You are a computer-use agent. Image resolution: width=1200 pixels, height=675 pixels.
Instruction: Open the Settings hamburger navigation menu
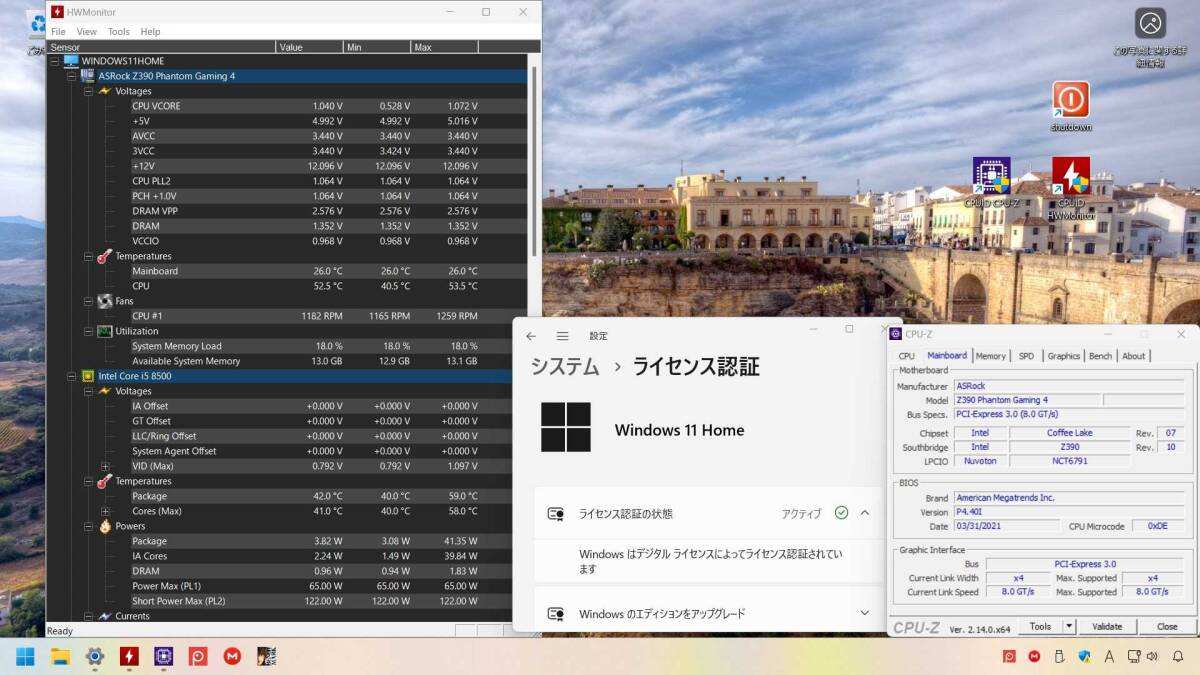tap(563, 336)
